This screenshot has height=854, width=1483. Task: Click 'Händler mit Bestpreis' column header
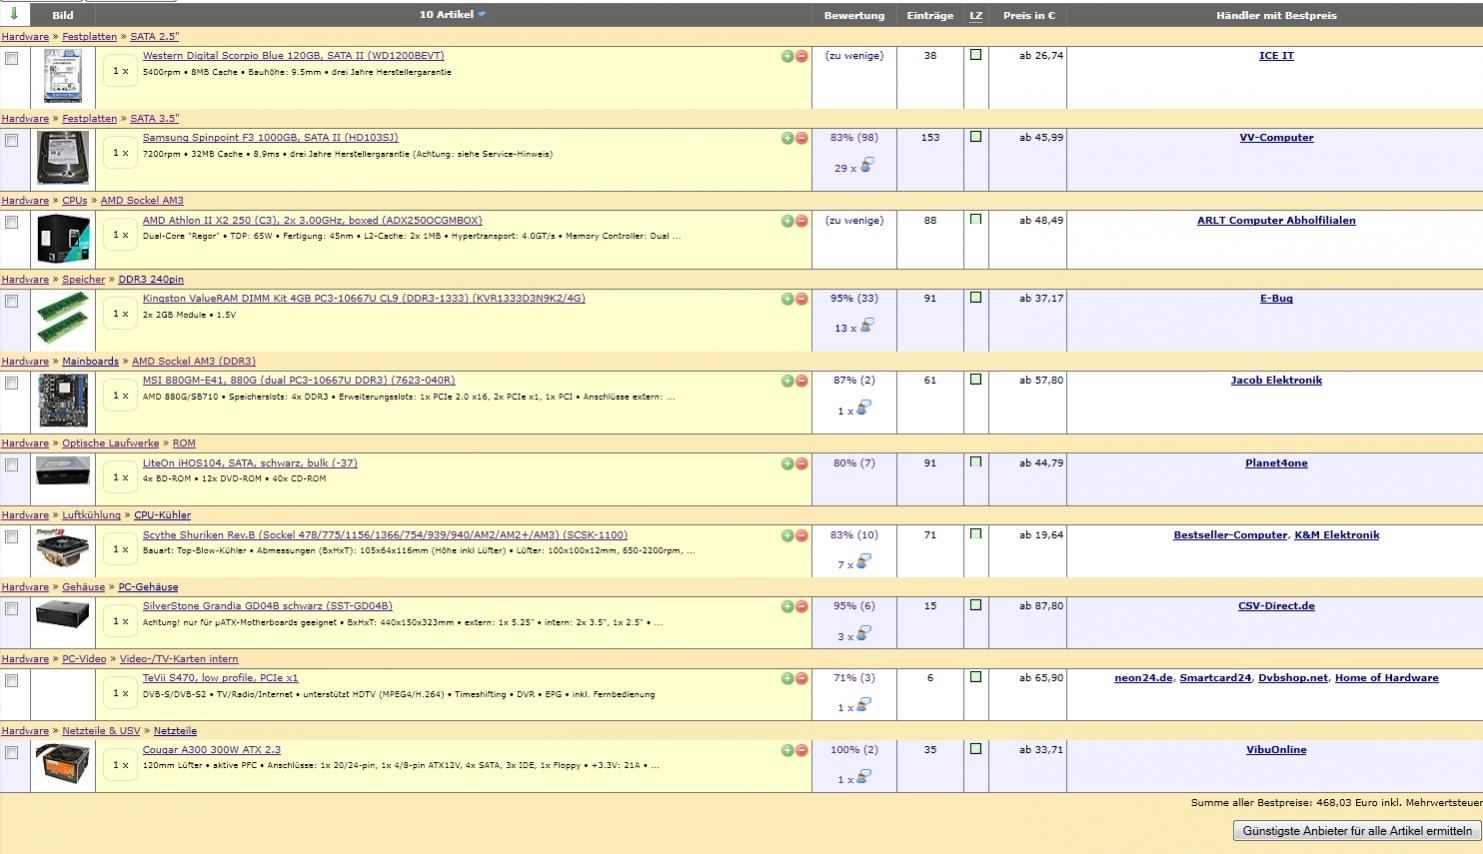click(1276, 15)
